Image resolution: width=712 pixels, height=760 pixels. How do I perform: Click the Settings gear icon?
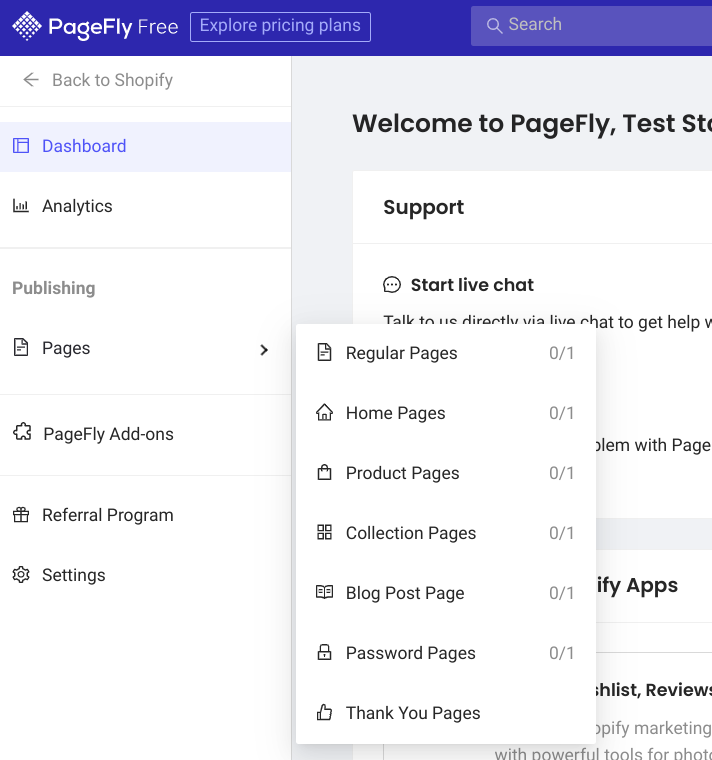click(21, 575)
